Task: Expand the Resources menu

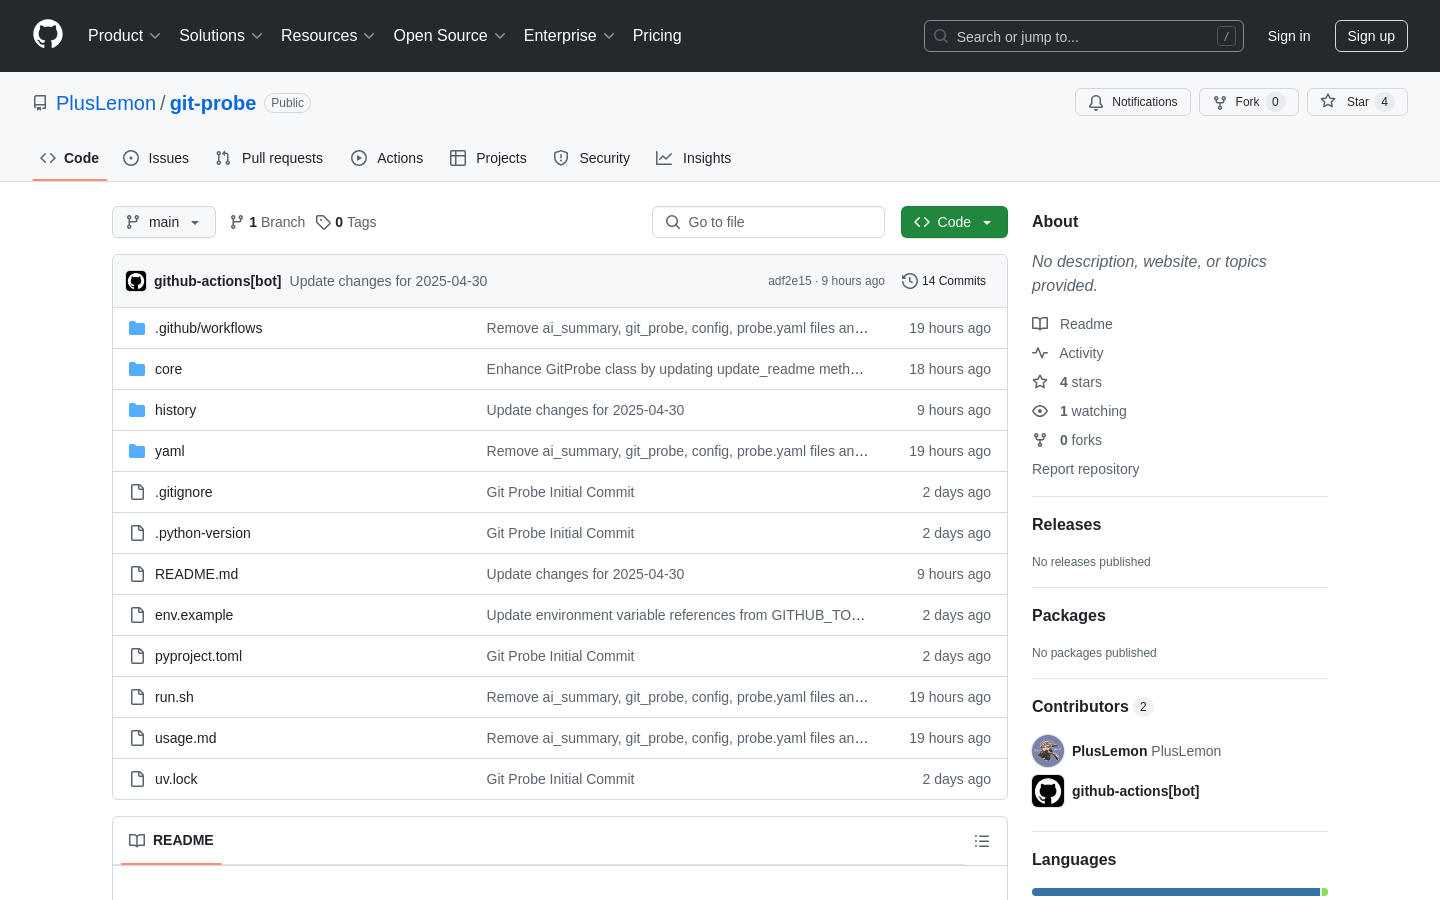Action: (328, 36)
